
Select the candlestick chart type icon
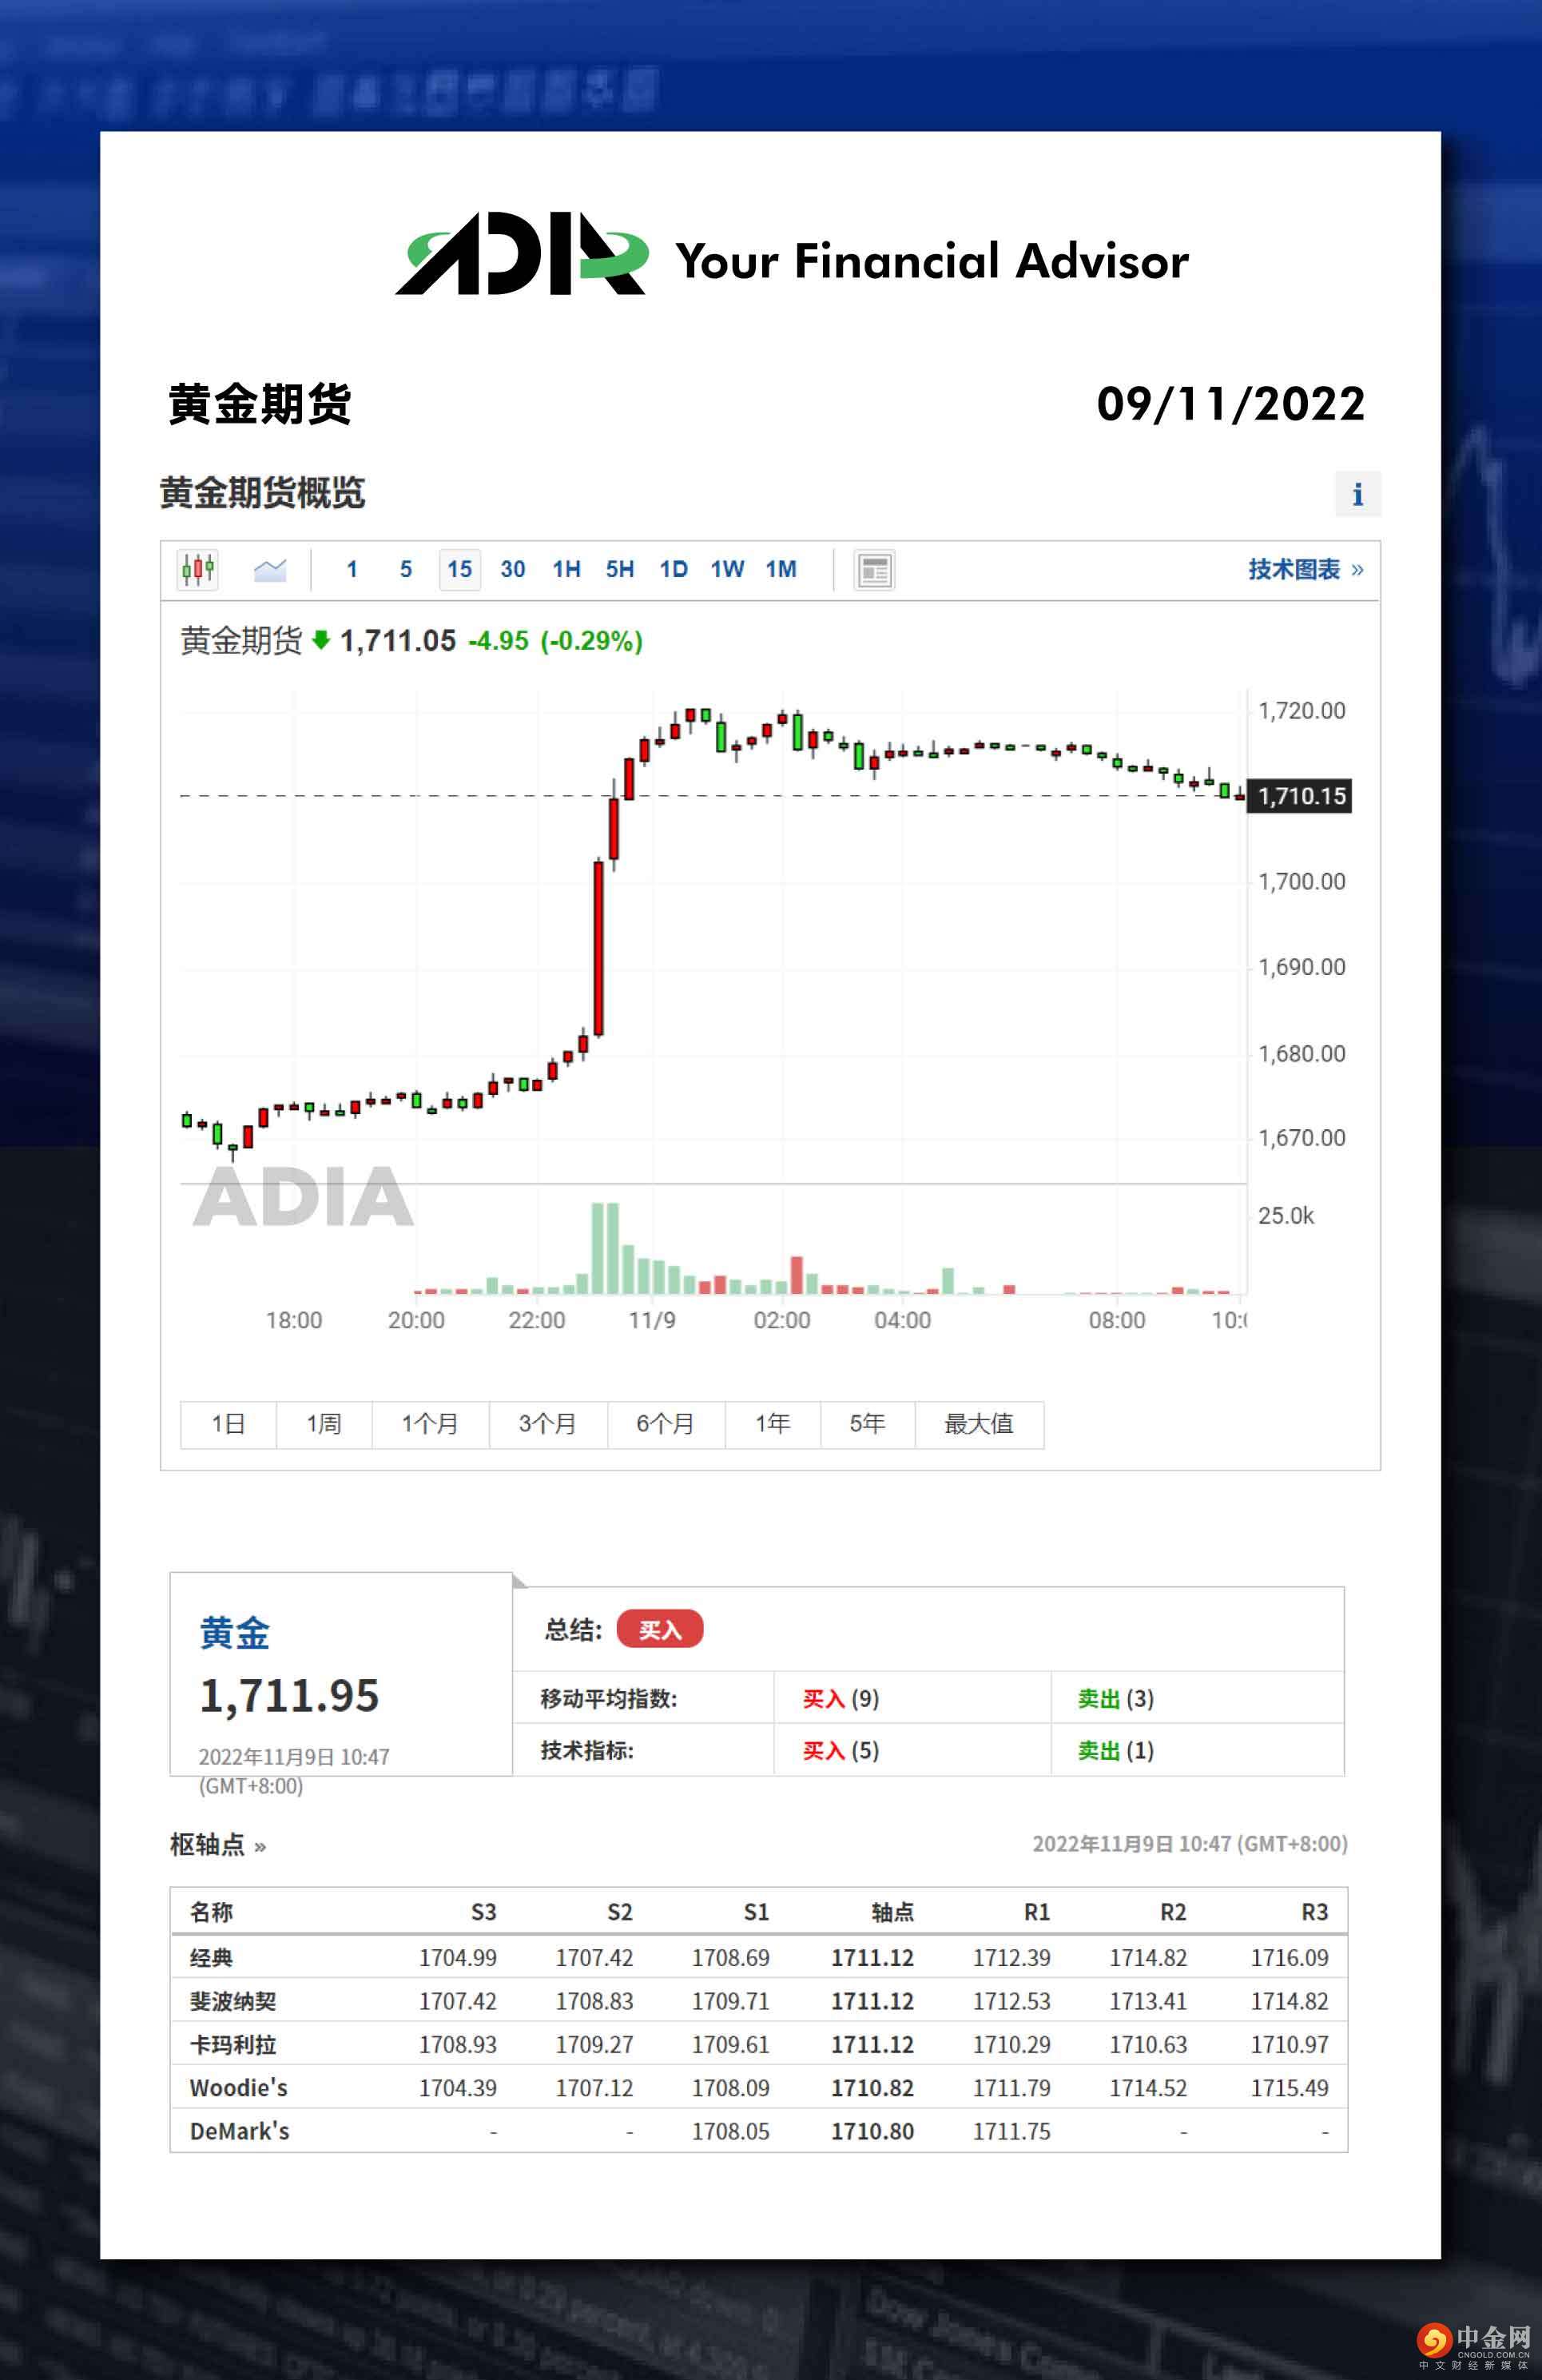[x=198, y=569]
